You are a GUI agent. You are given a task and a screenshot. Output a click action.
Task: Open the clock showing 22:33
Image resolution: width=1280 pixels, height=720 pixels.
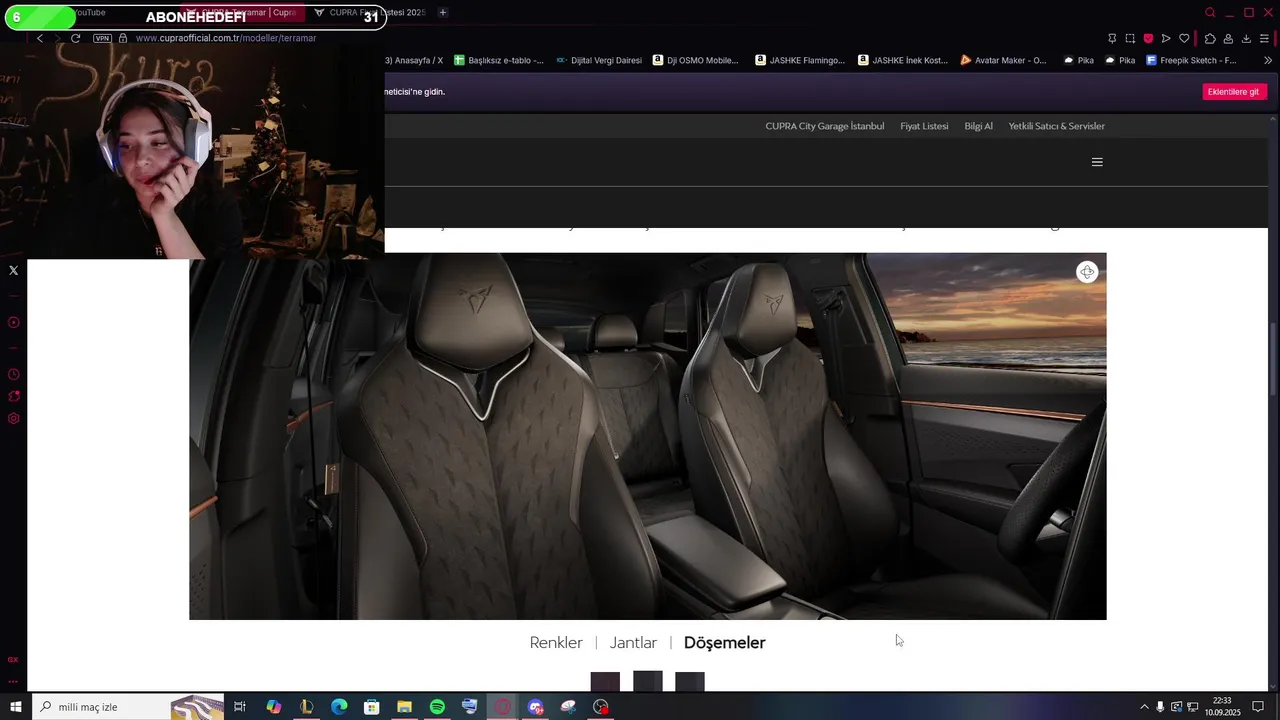pyautogui.click(x=1222, y=707)
